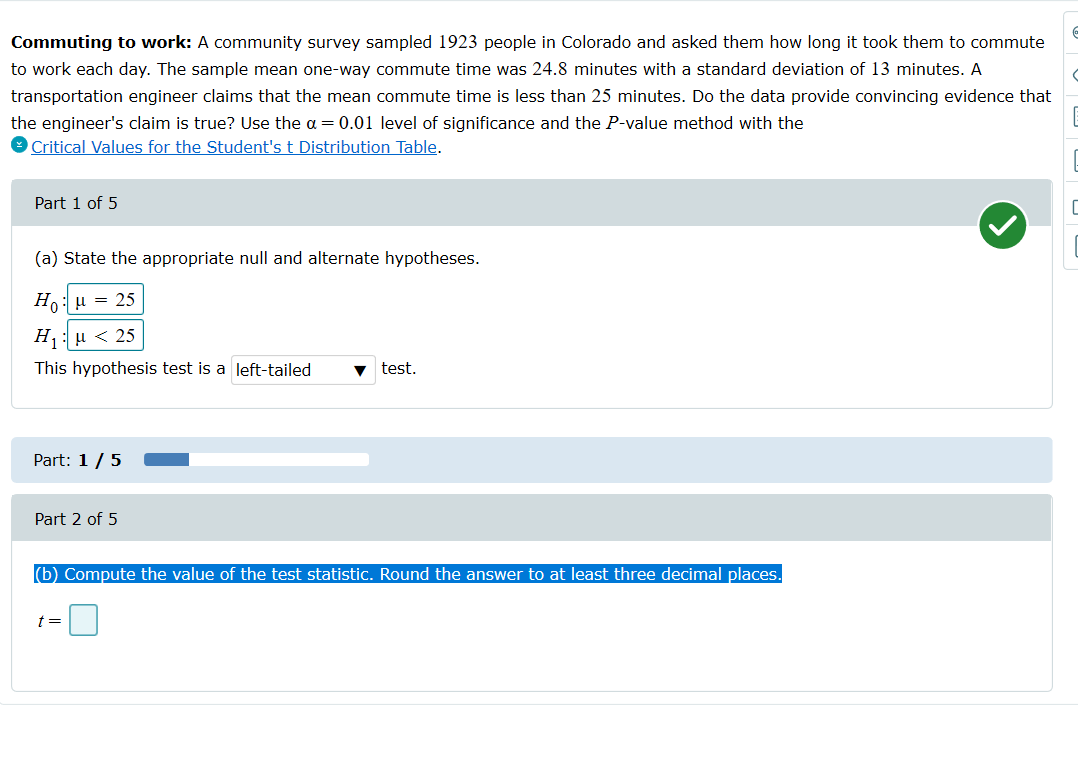The image size is (1078, 763).
Task: Select the H0 answer box showing μ = 25
Action: (x=104, y=299)
